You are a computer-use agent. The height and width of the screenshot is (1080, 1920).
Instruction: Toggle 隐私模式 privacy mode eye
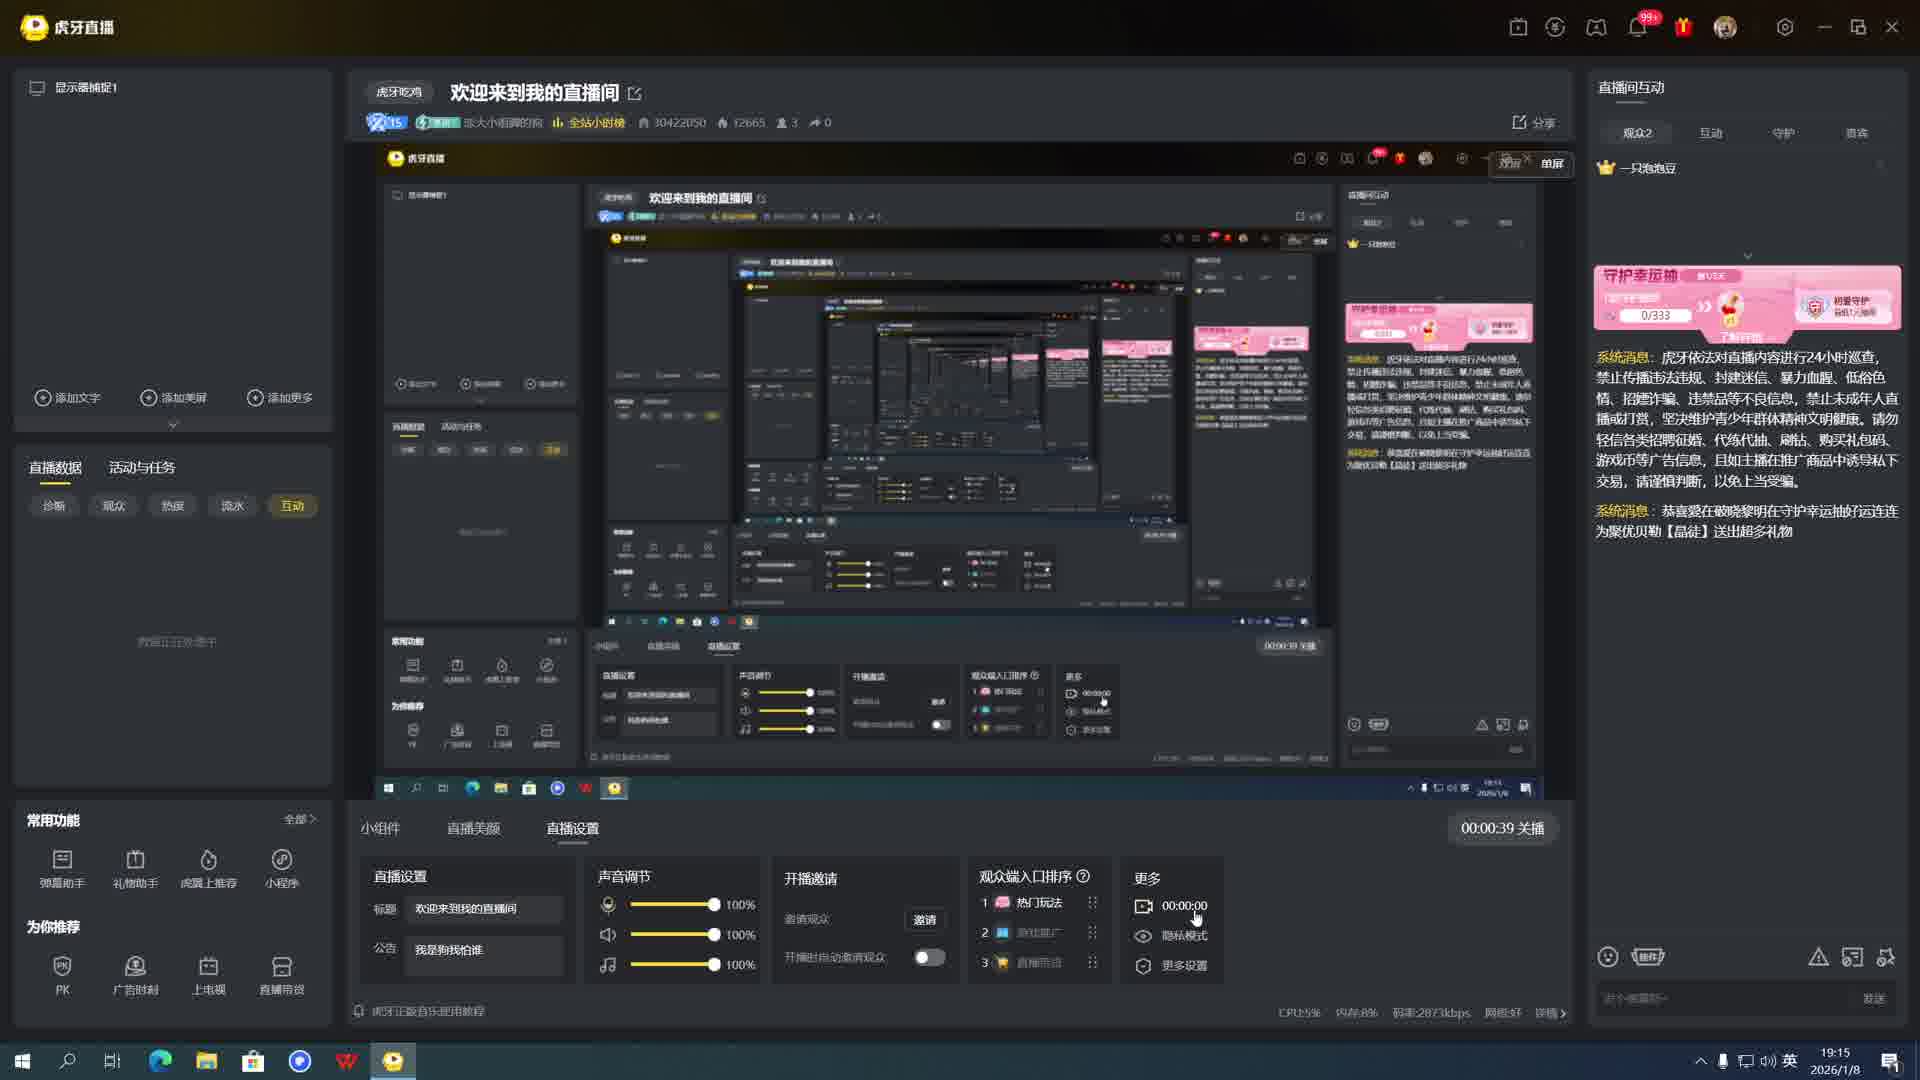click(1143, 936)
